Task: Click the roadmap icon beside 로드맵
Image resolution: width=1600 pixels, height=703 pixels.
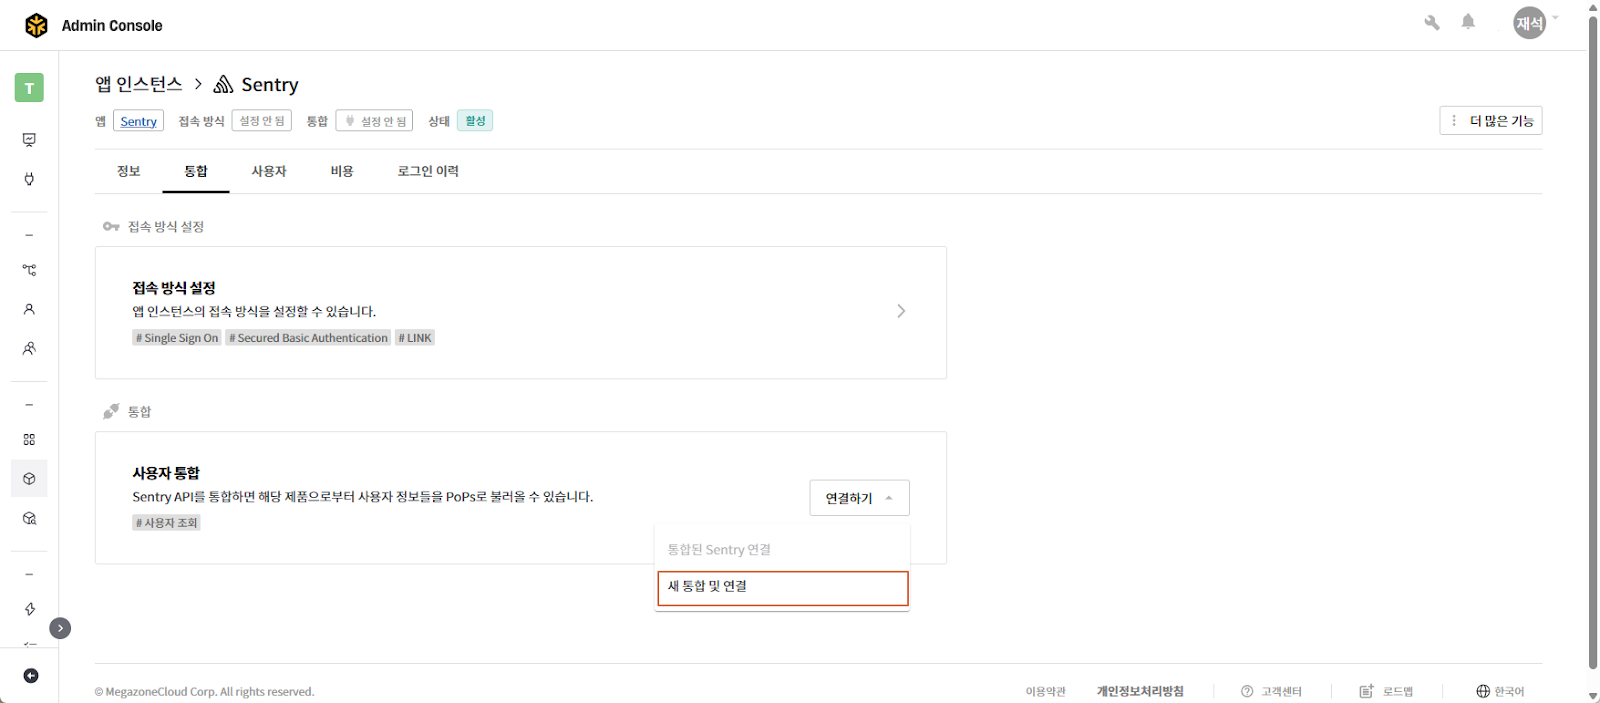Action: (1366, 691)
